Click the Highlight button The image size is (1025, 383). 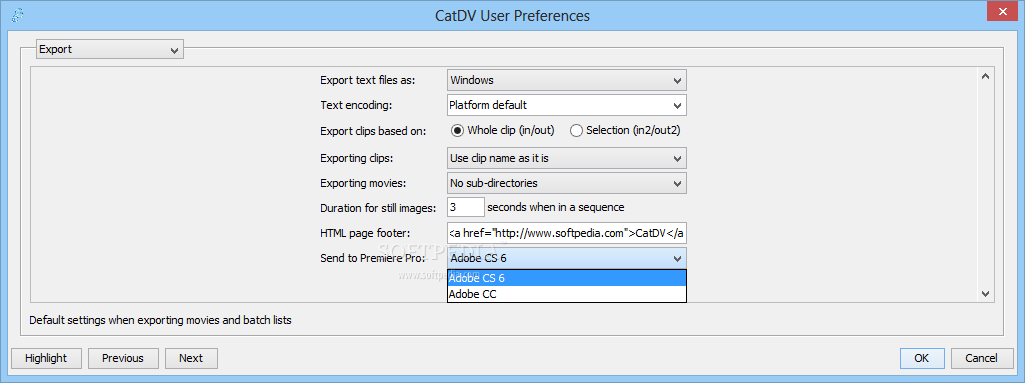click(46, 358)
